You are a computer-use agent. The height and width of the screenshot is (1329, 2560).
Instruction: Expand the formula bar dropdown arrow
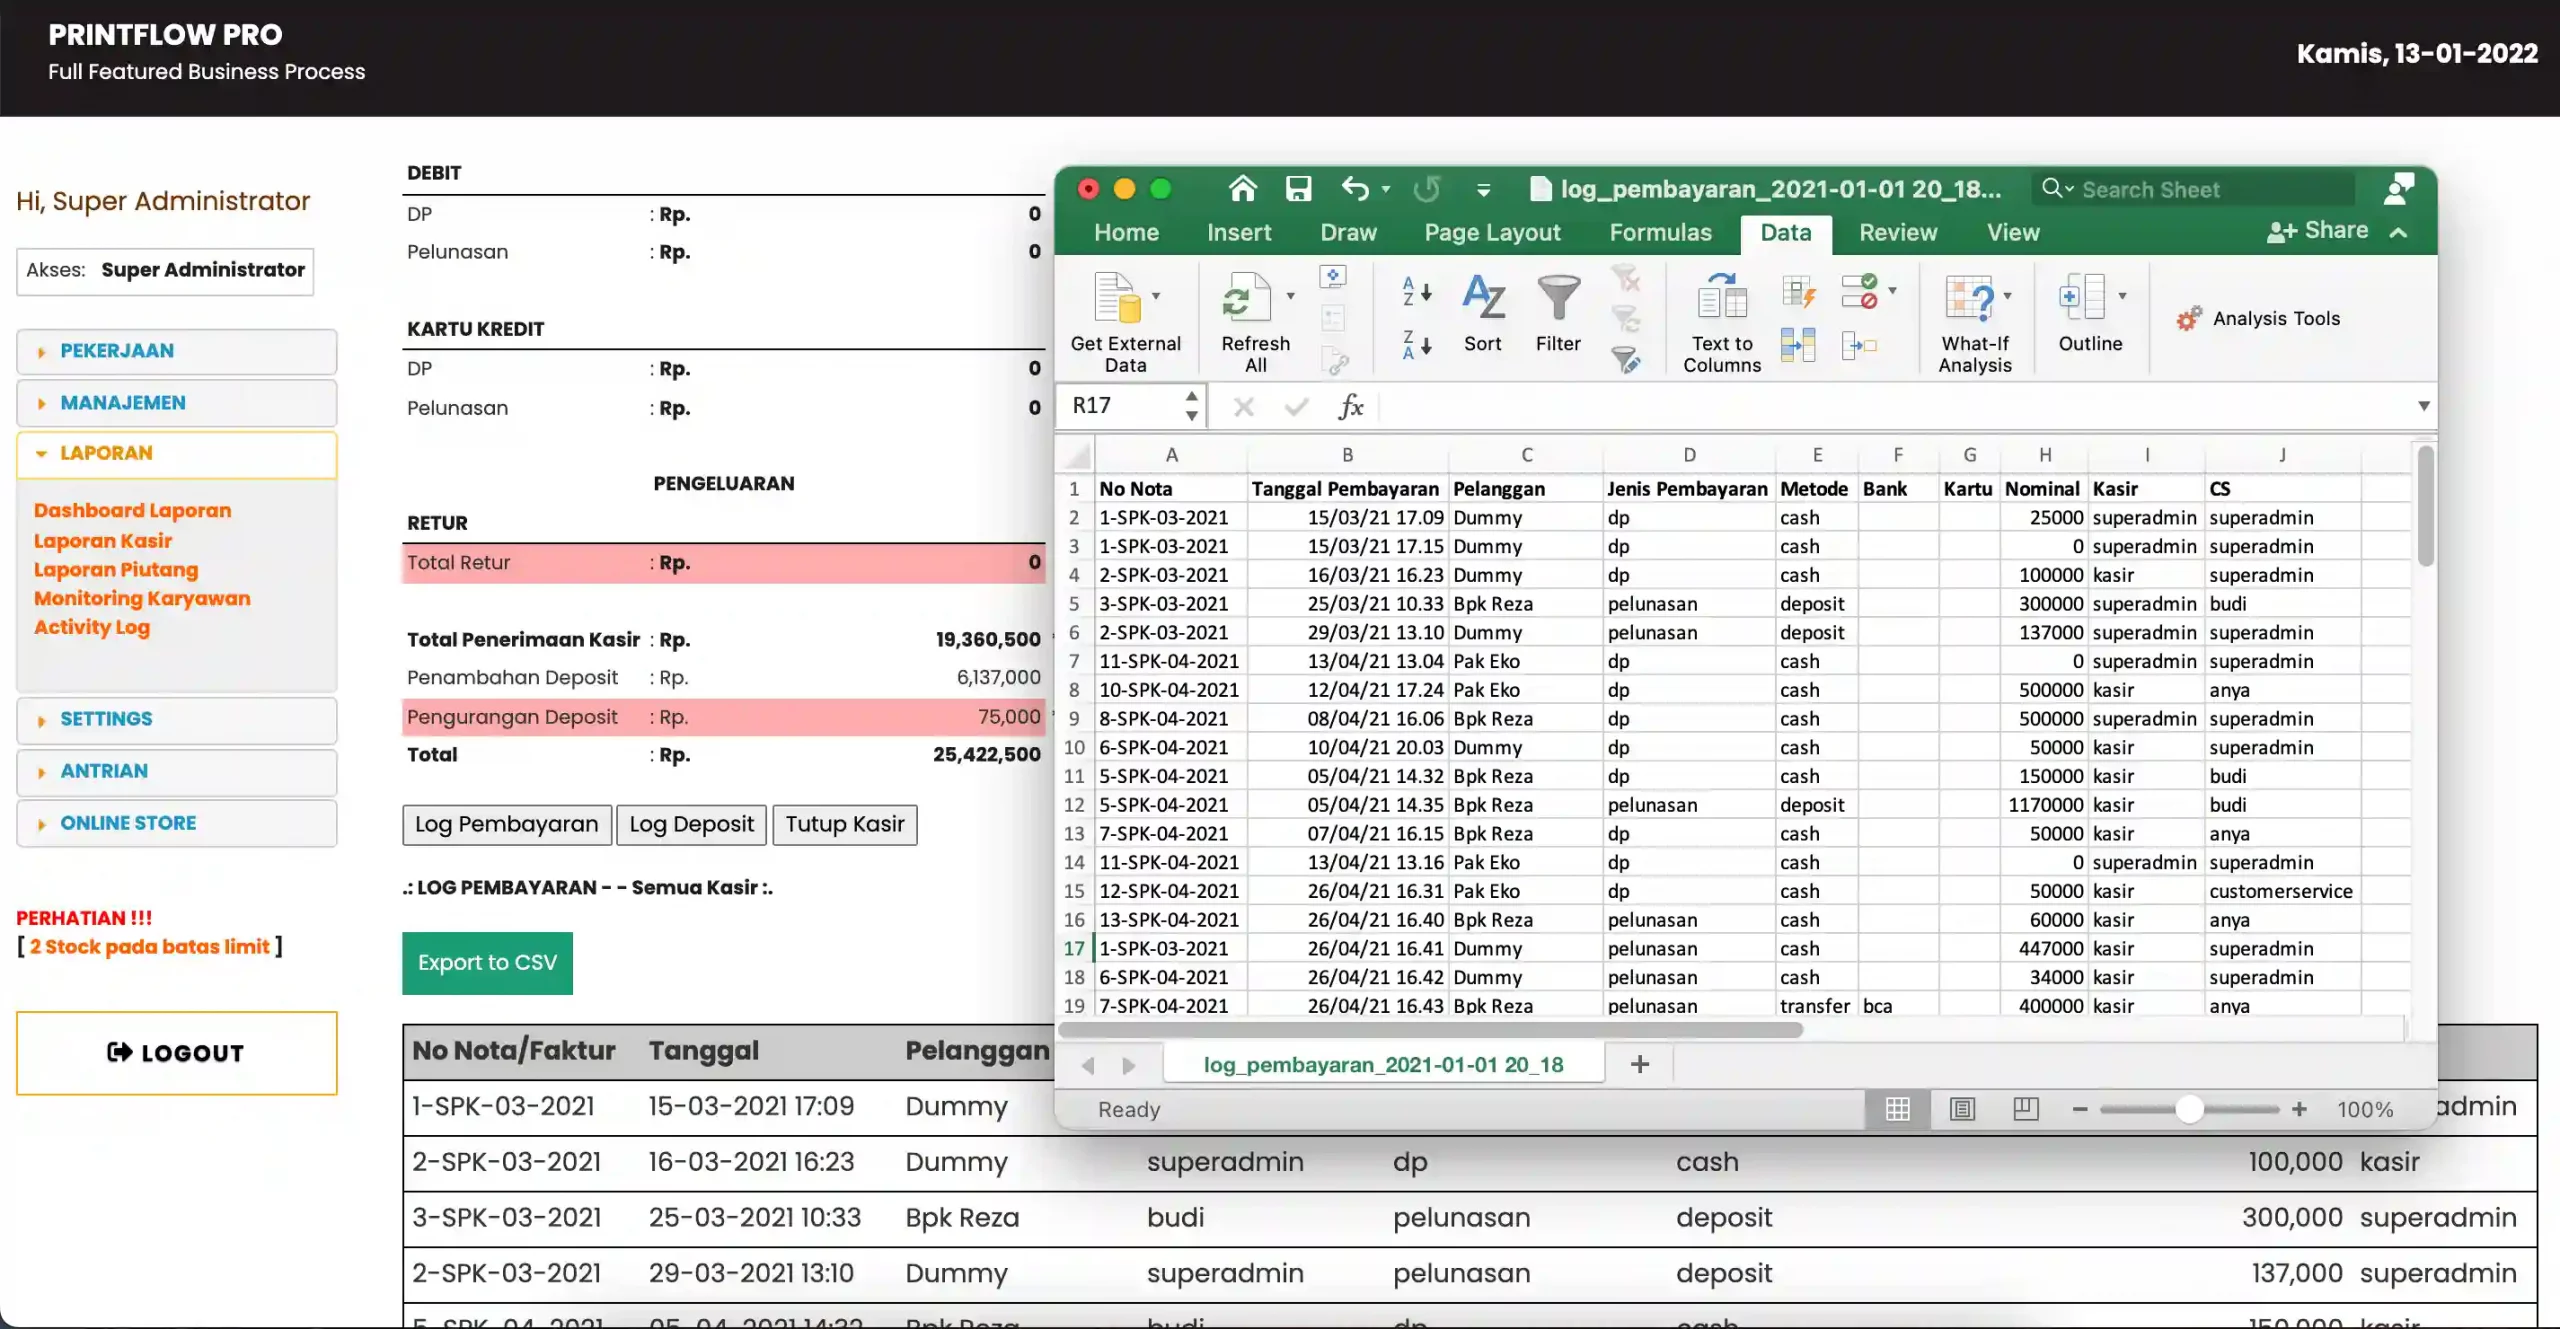2424,405
